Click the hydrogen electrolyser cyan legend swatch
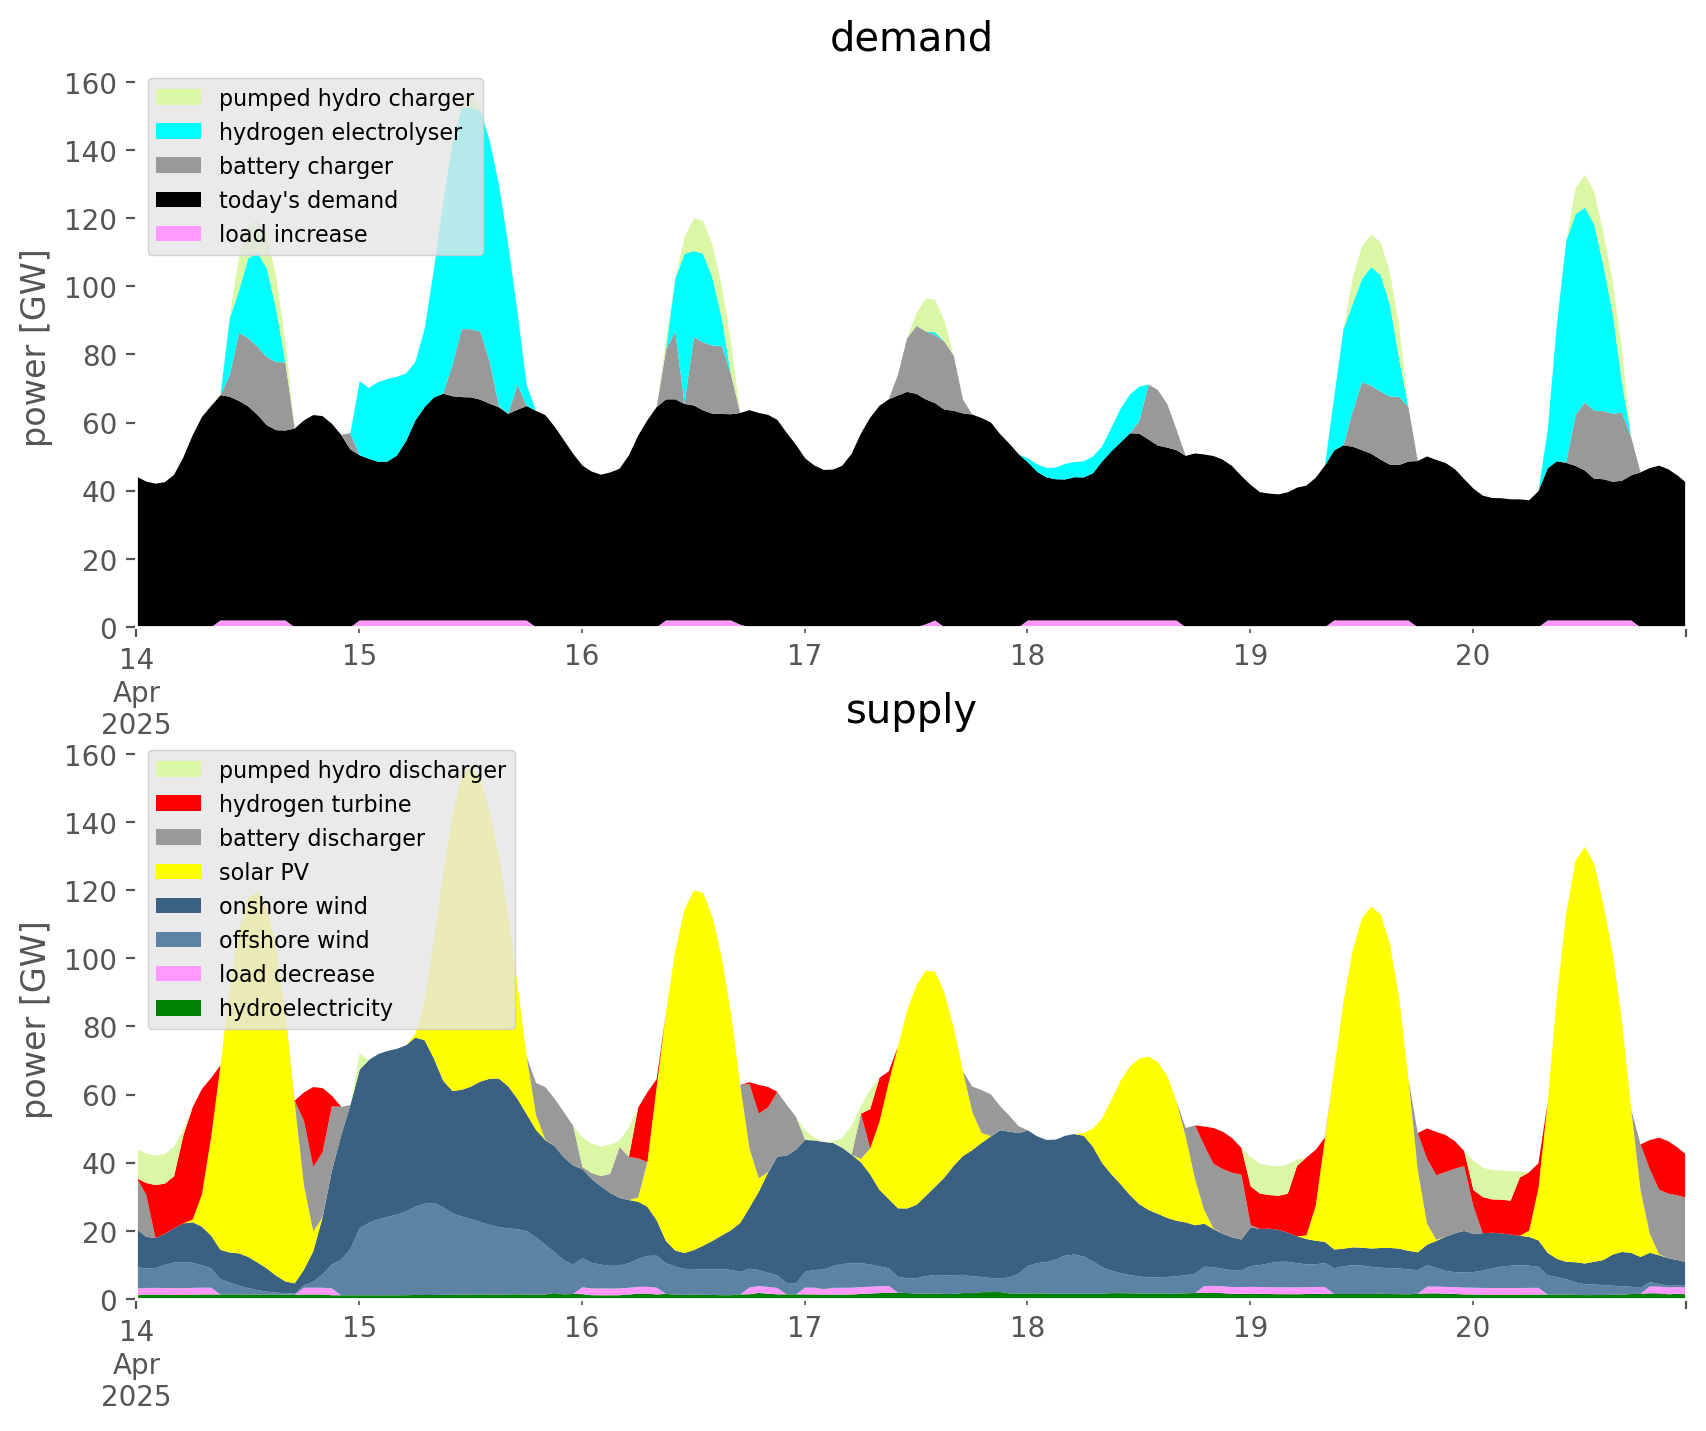Screen dimensions: 1706x1431 point(180,132)
